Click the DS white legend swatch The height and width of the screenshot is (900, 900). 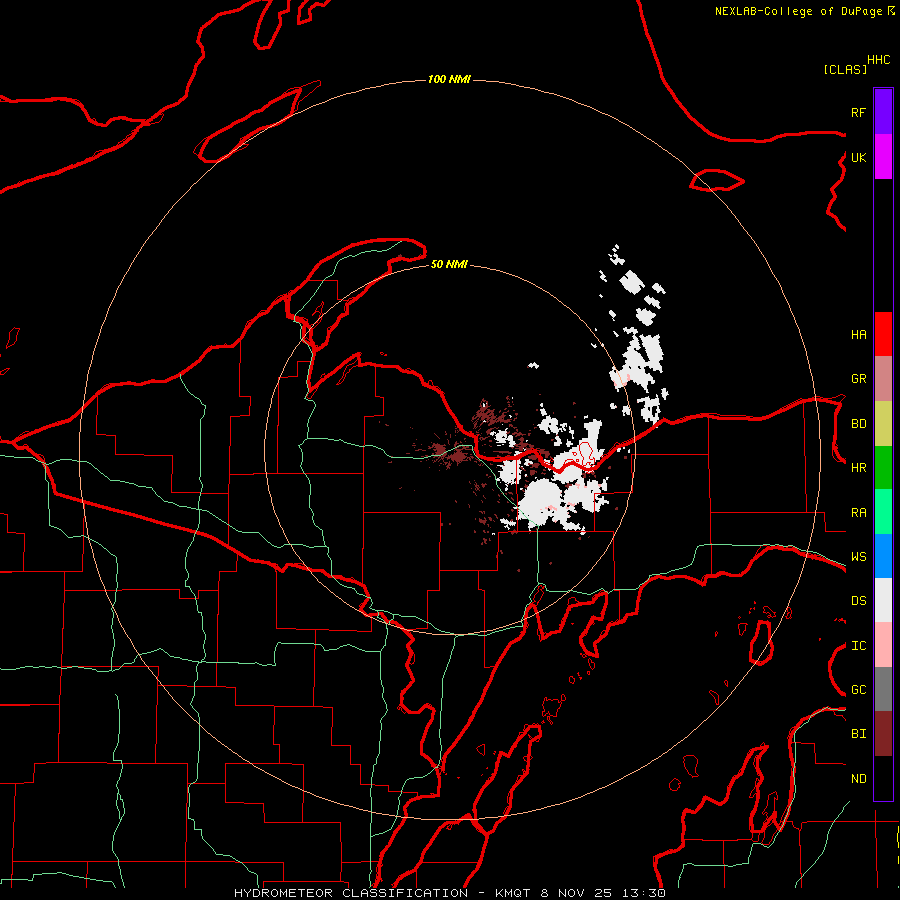(883, 600)
